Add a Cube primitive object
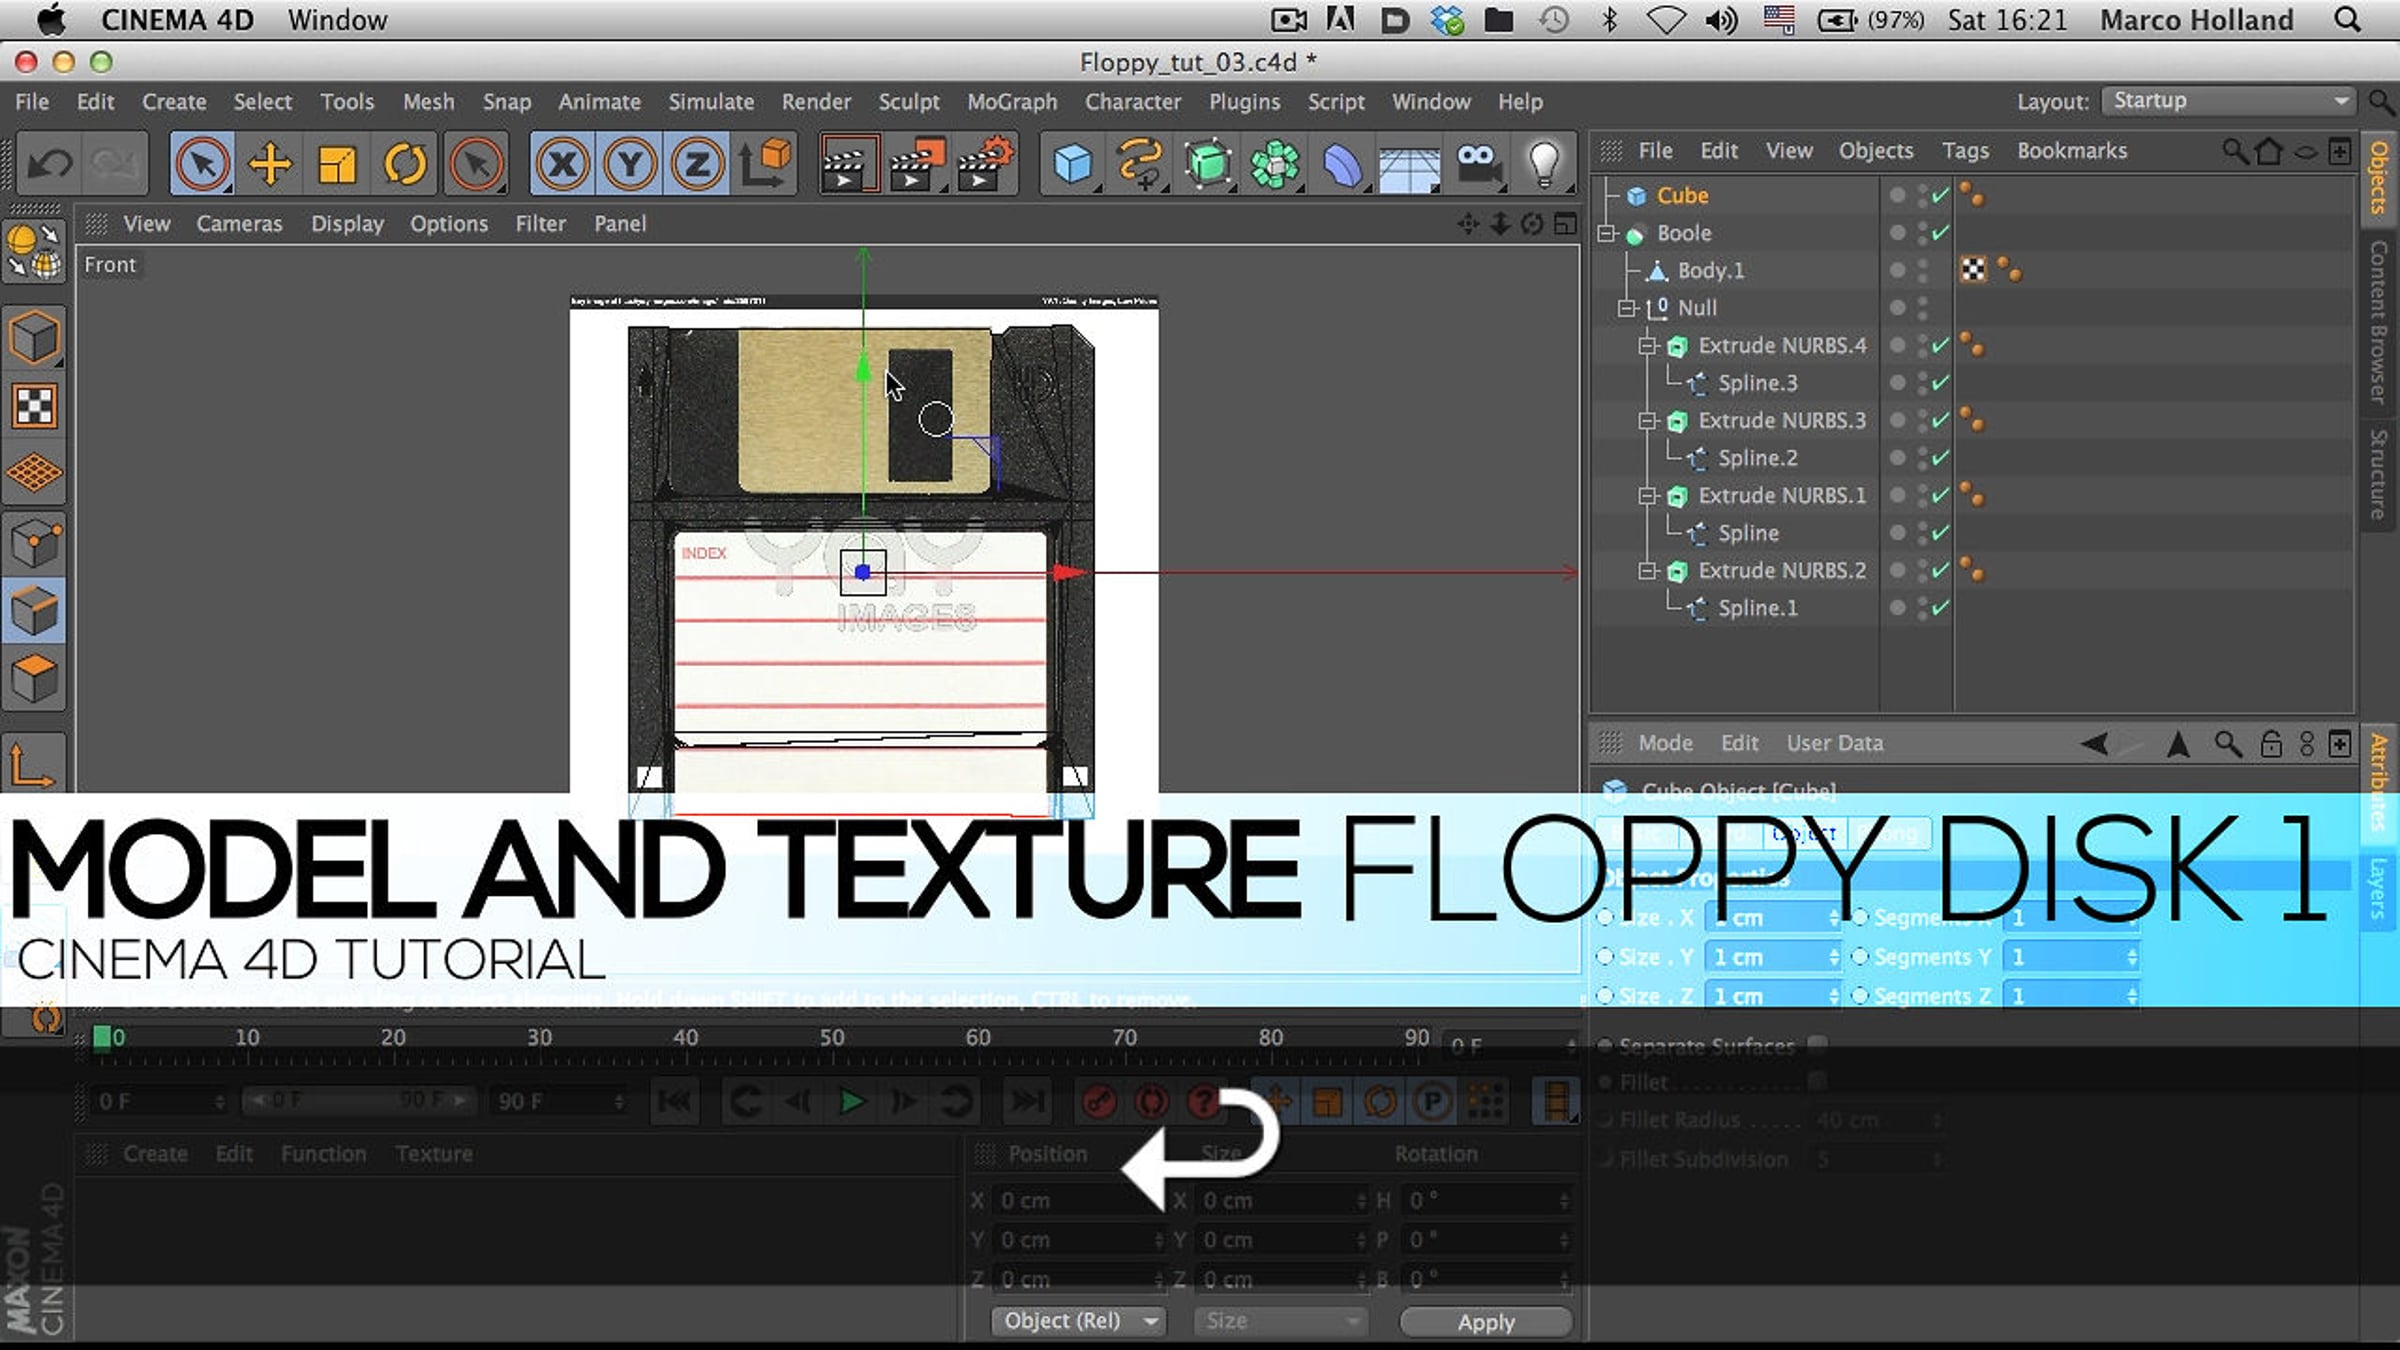This screenshot has width=2400, height=1350. point(1073,163)
